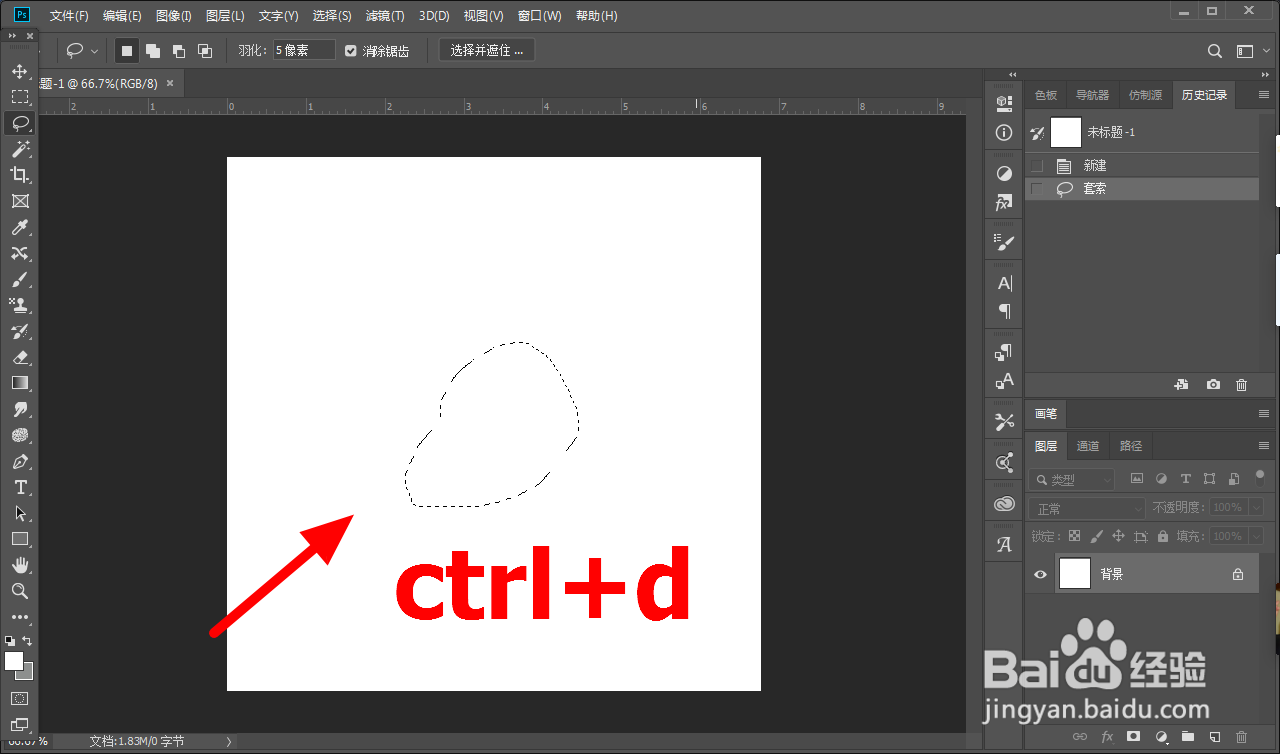The height and width of the screenshot is (754, 1280).
Task: Open the Edit Toolbar three-dots button
Action: (x=20, y=617)
